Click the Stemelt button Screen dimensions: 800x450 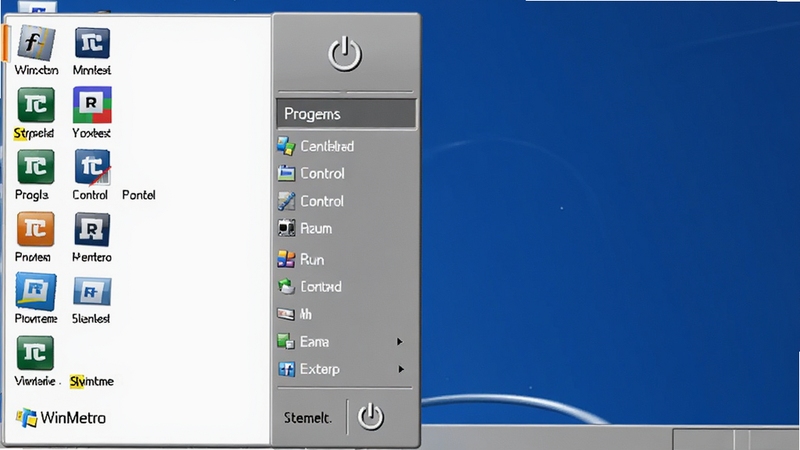pyautogui.click(x=308, y=418)
